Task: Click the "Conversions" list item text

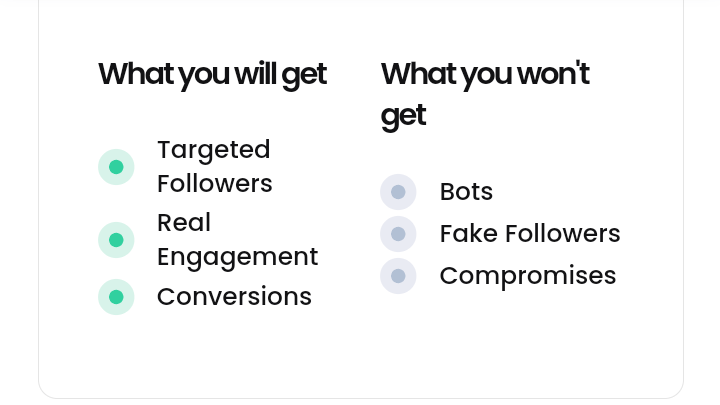Action: point(234,297)
